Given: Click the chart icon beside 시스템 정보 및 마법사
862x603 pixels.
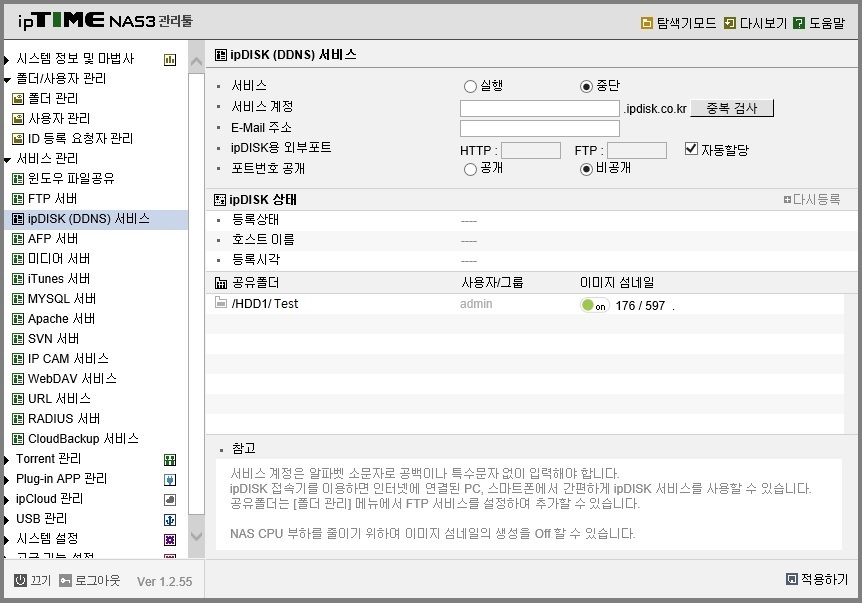Looking at the screenshot, I should coord(170,60).
